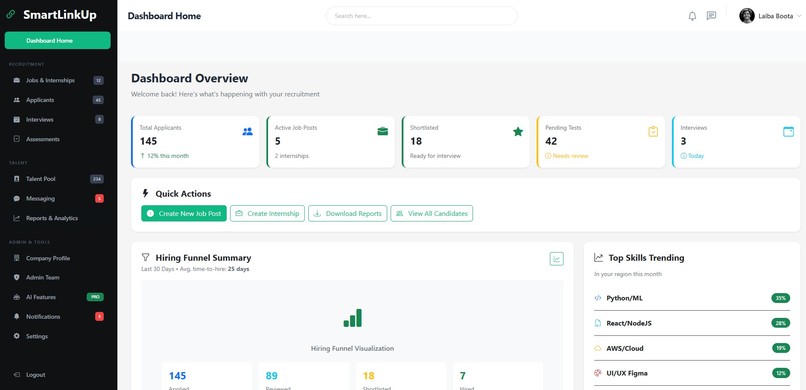
Task: Click the View All Candidates button
Action: pyautogui.click(x=432, y=214)
